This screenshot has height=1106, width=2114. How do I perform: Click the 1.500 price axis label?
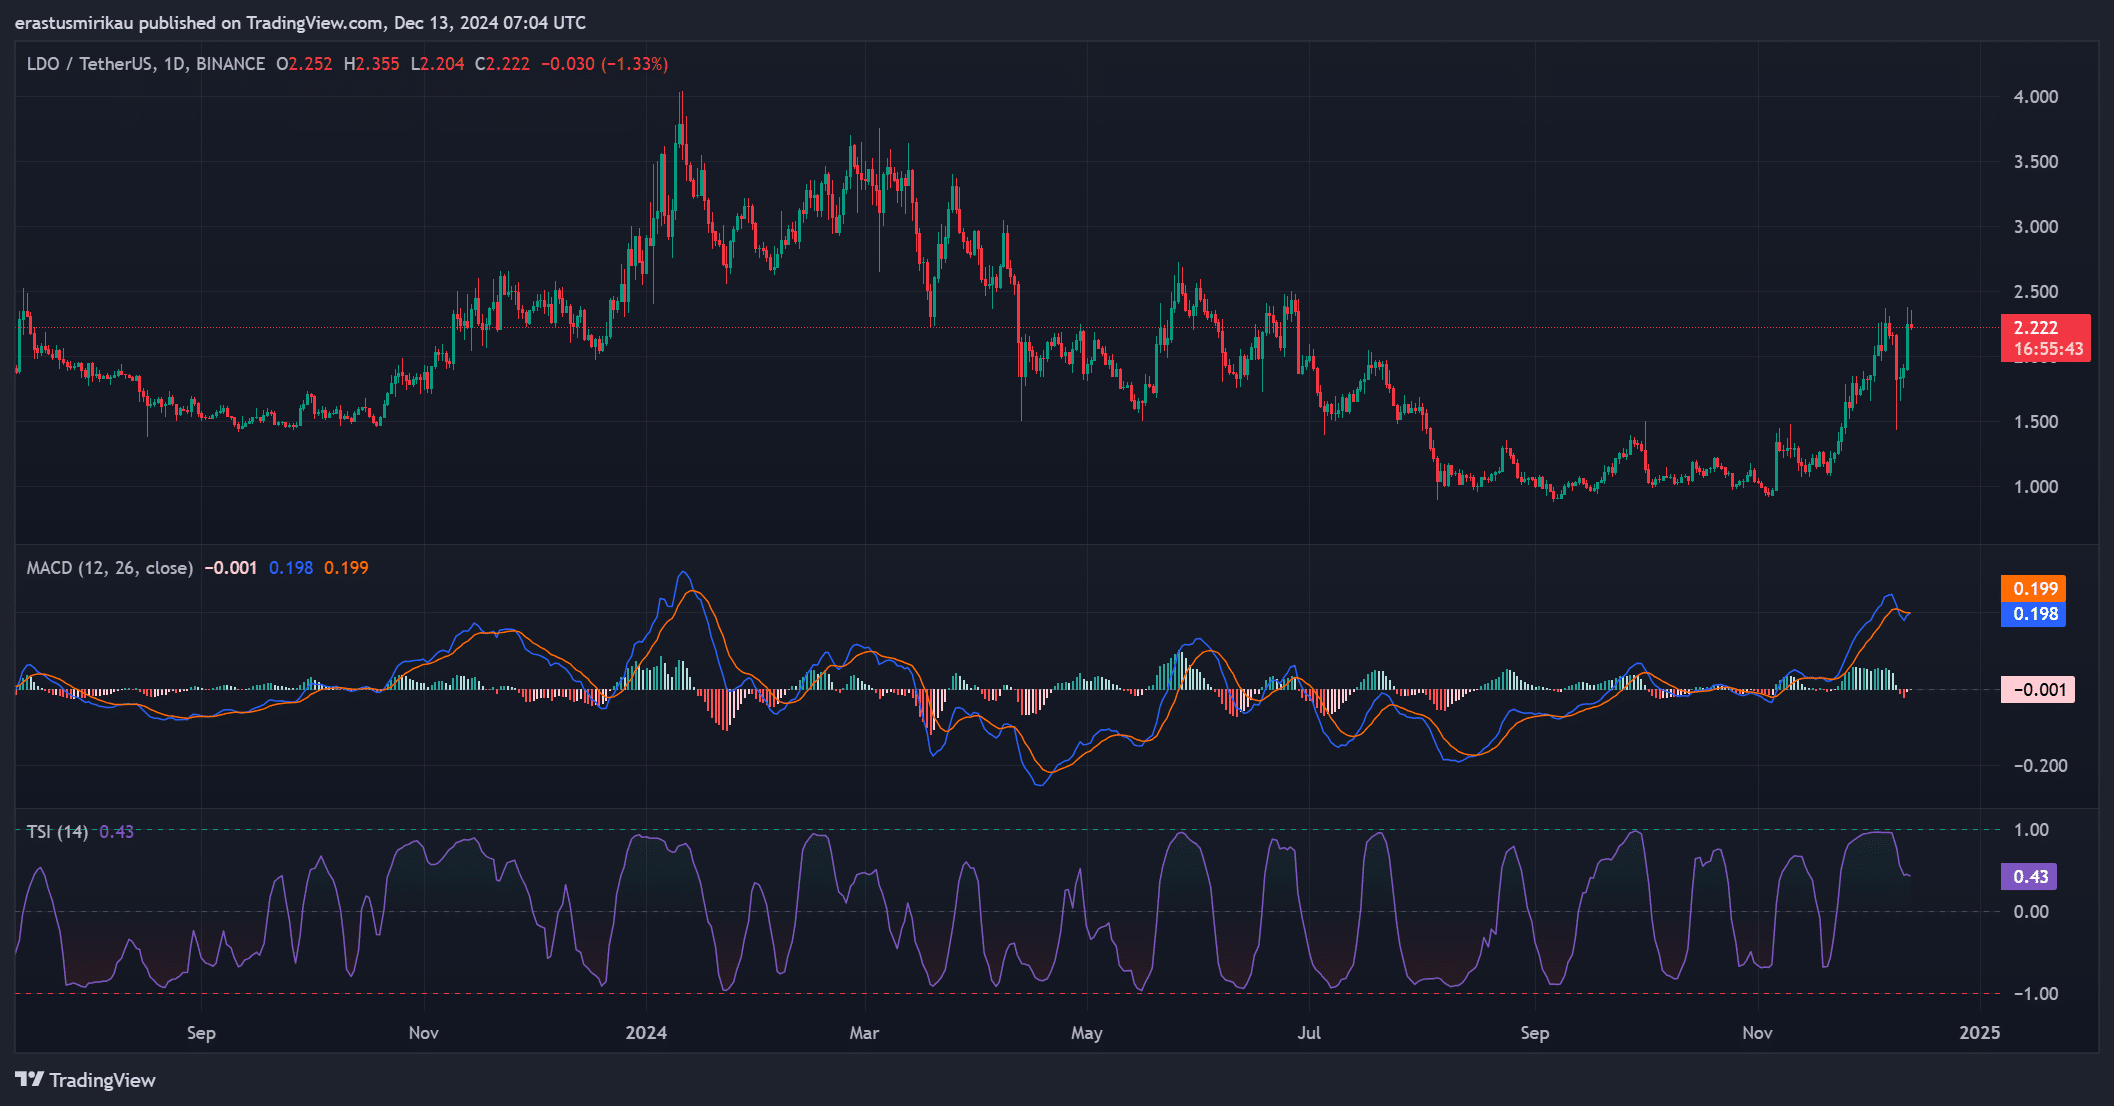pyautogui.click(x=2035, y=422)
